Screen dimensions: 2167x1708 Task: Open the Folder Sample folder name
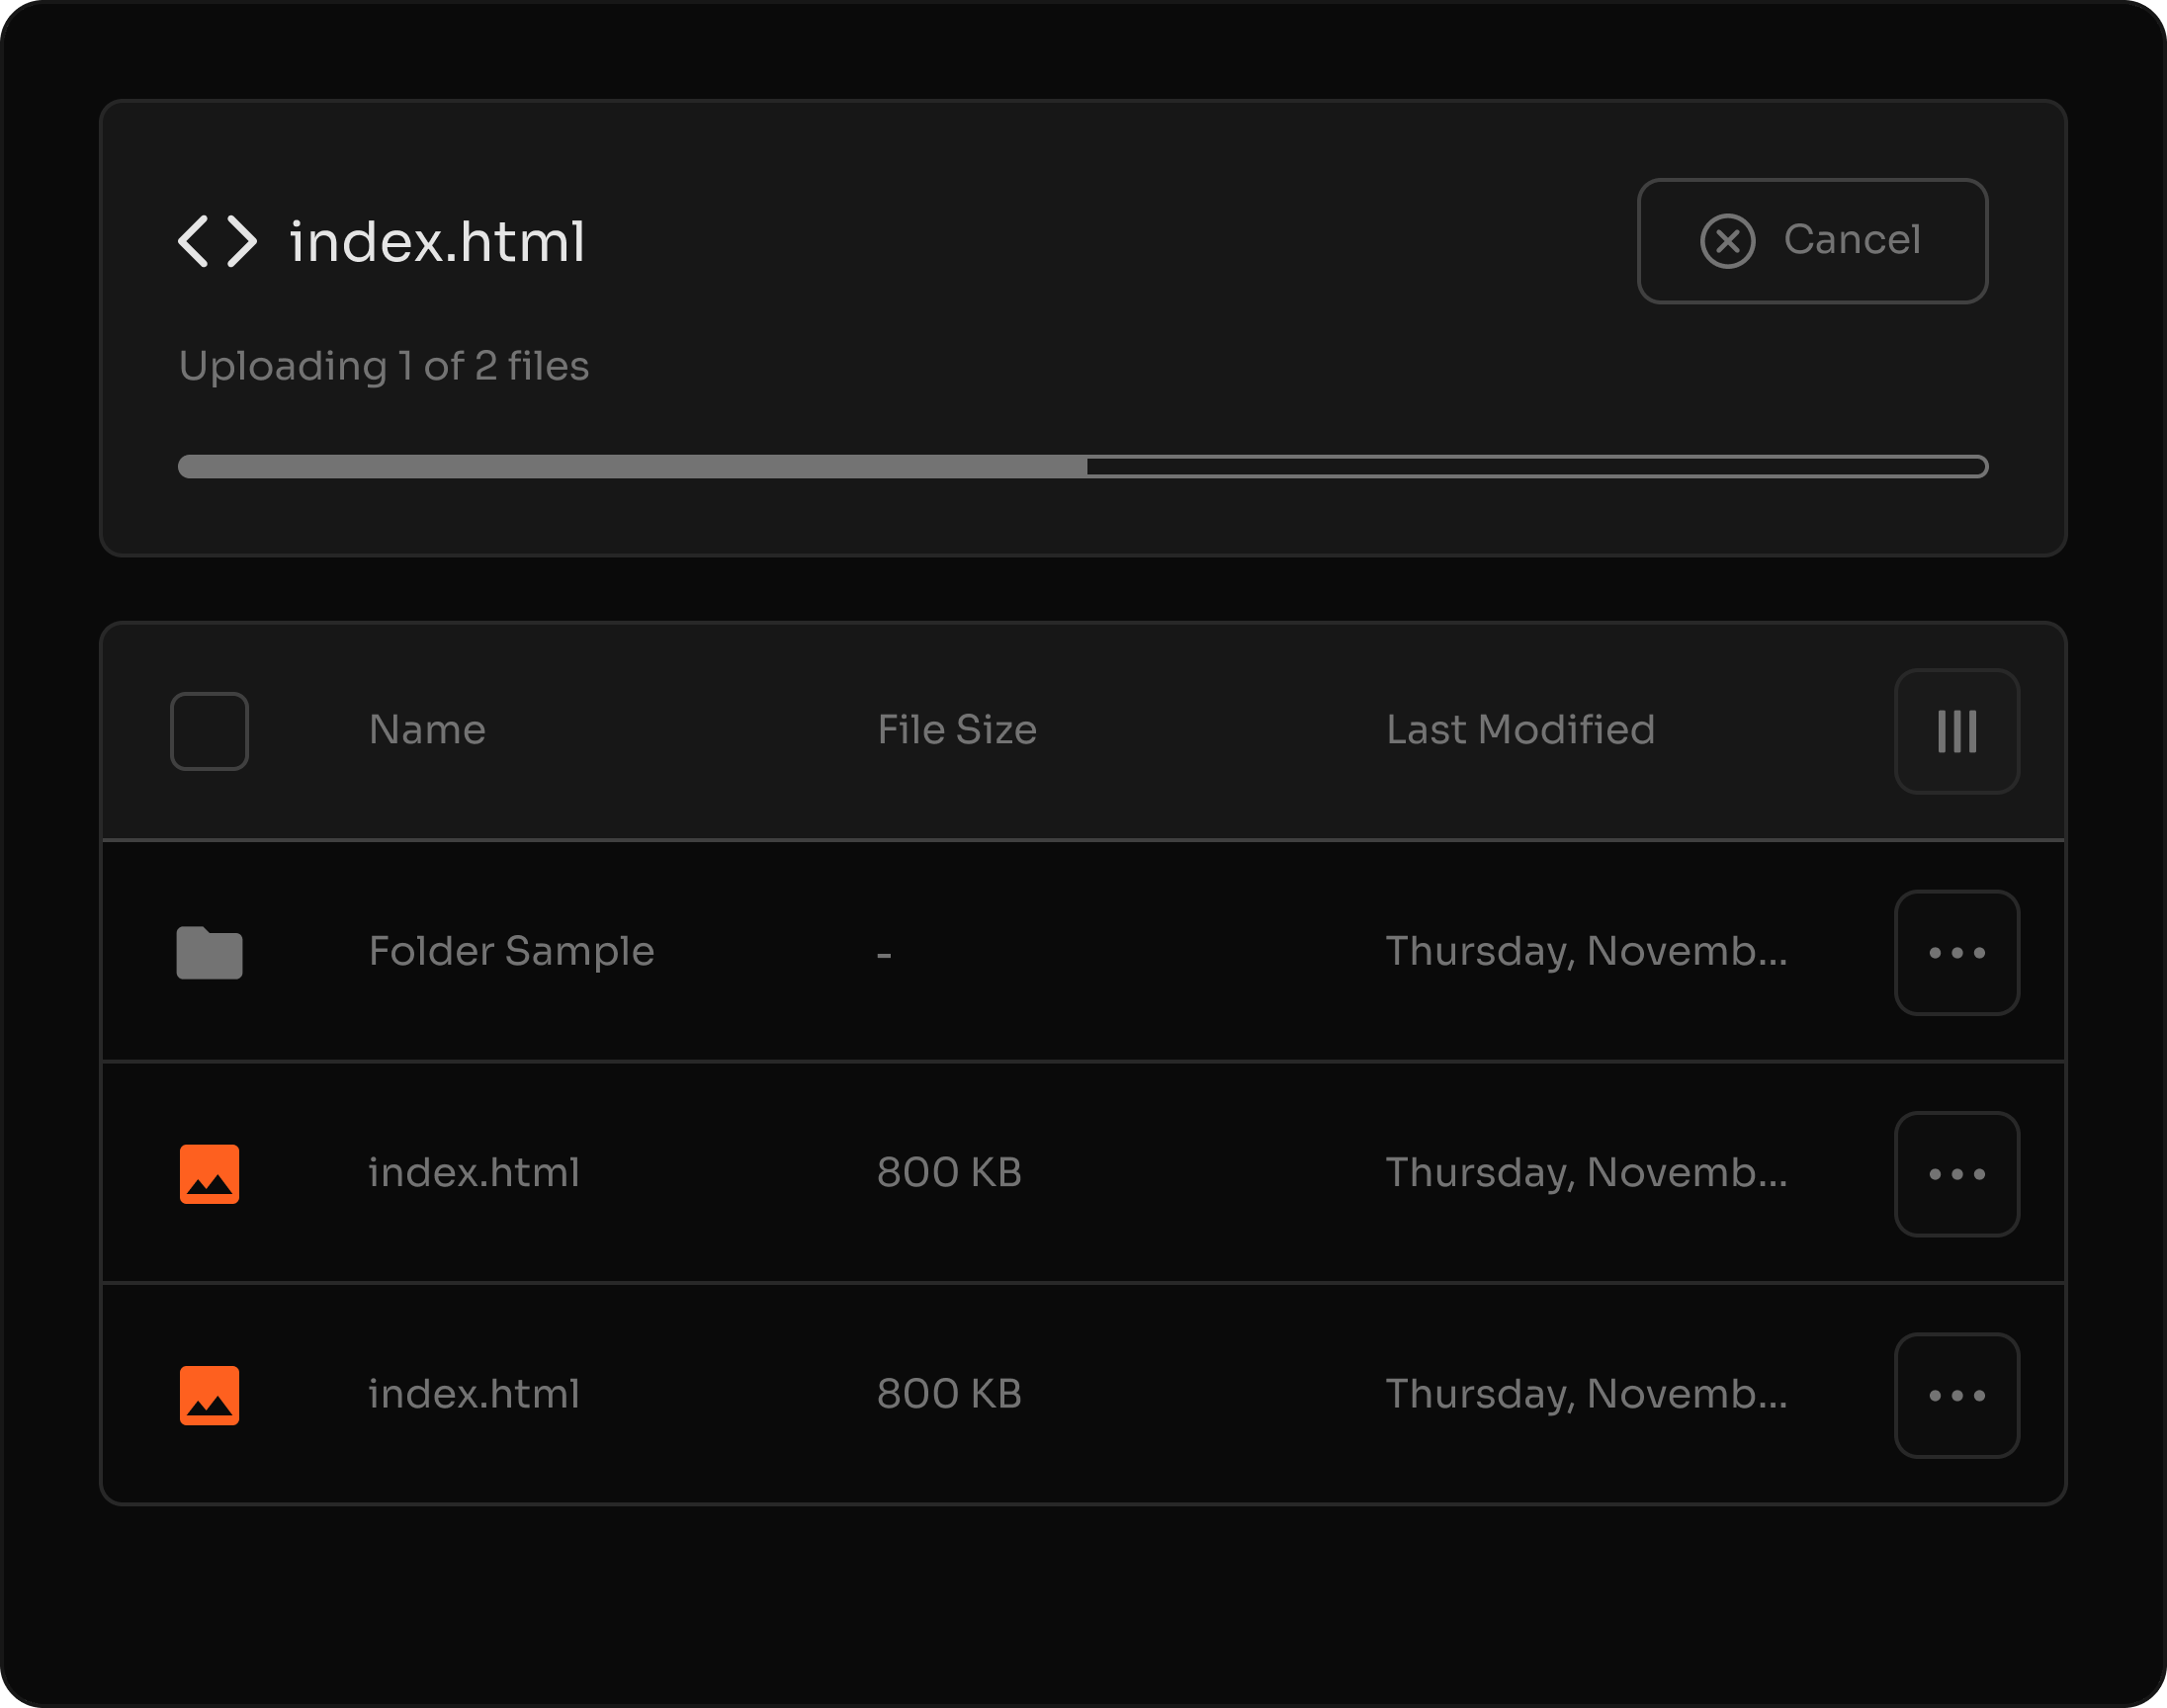click(511, 951)
